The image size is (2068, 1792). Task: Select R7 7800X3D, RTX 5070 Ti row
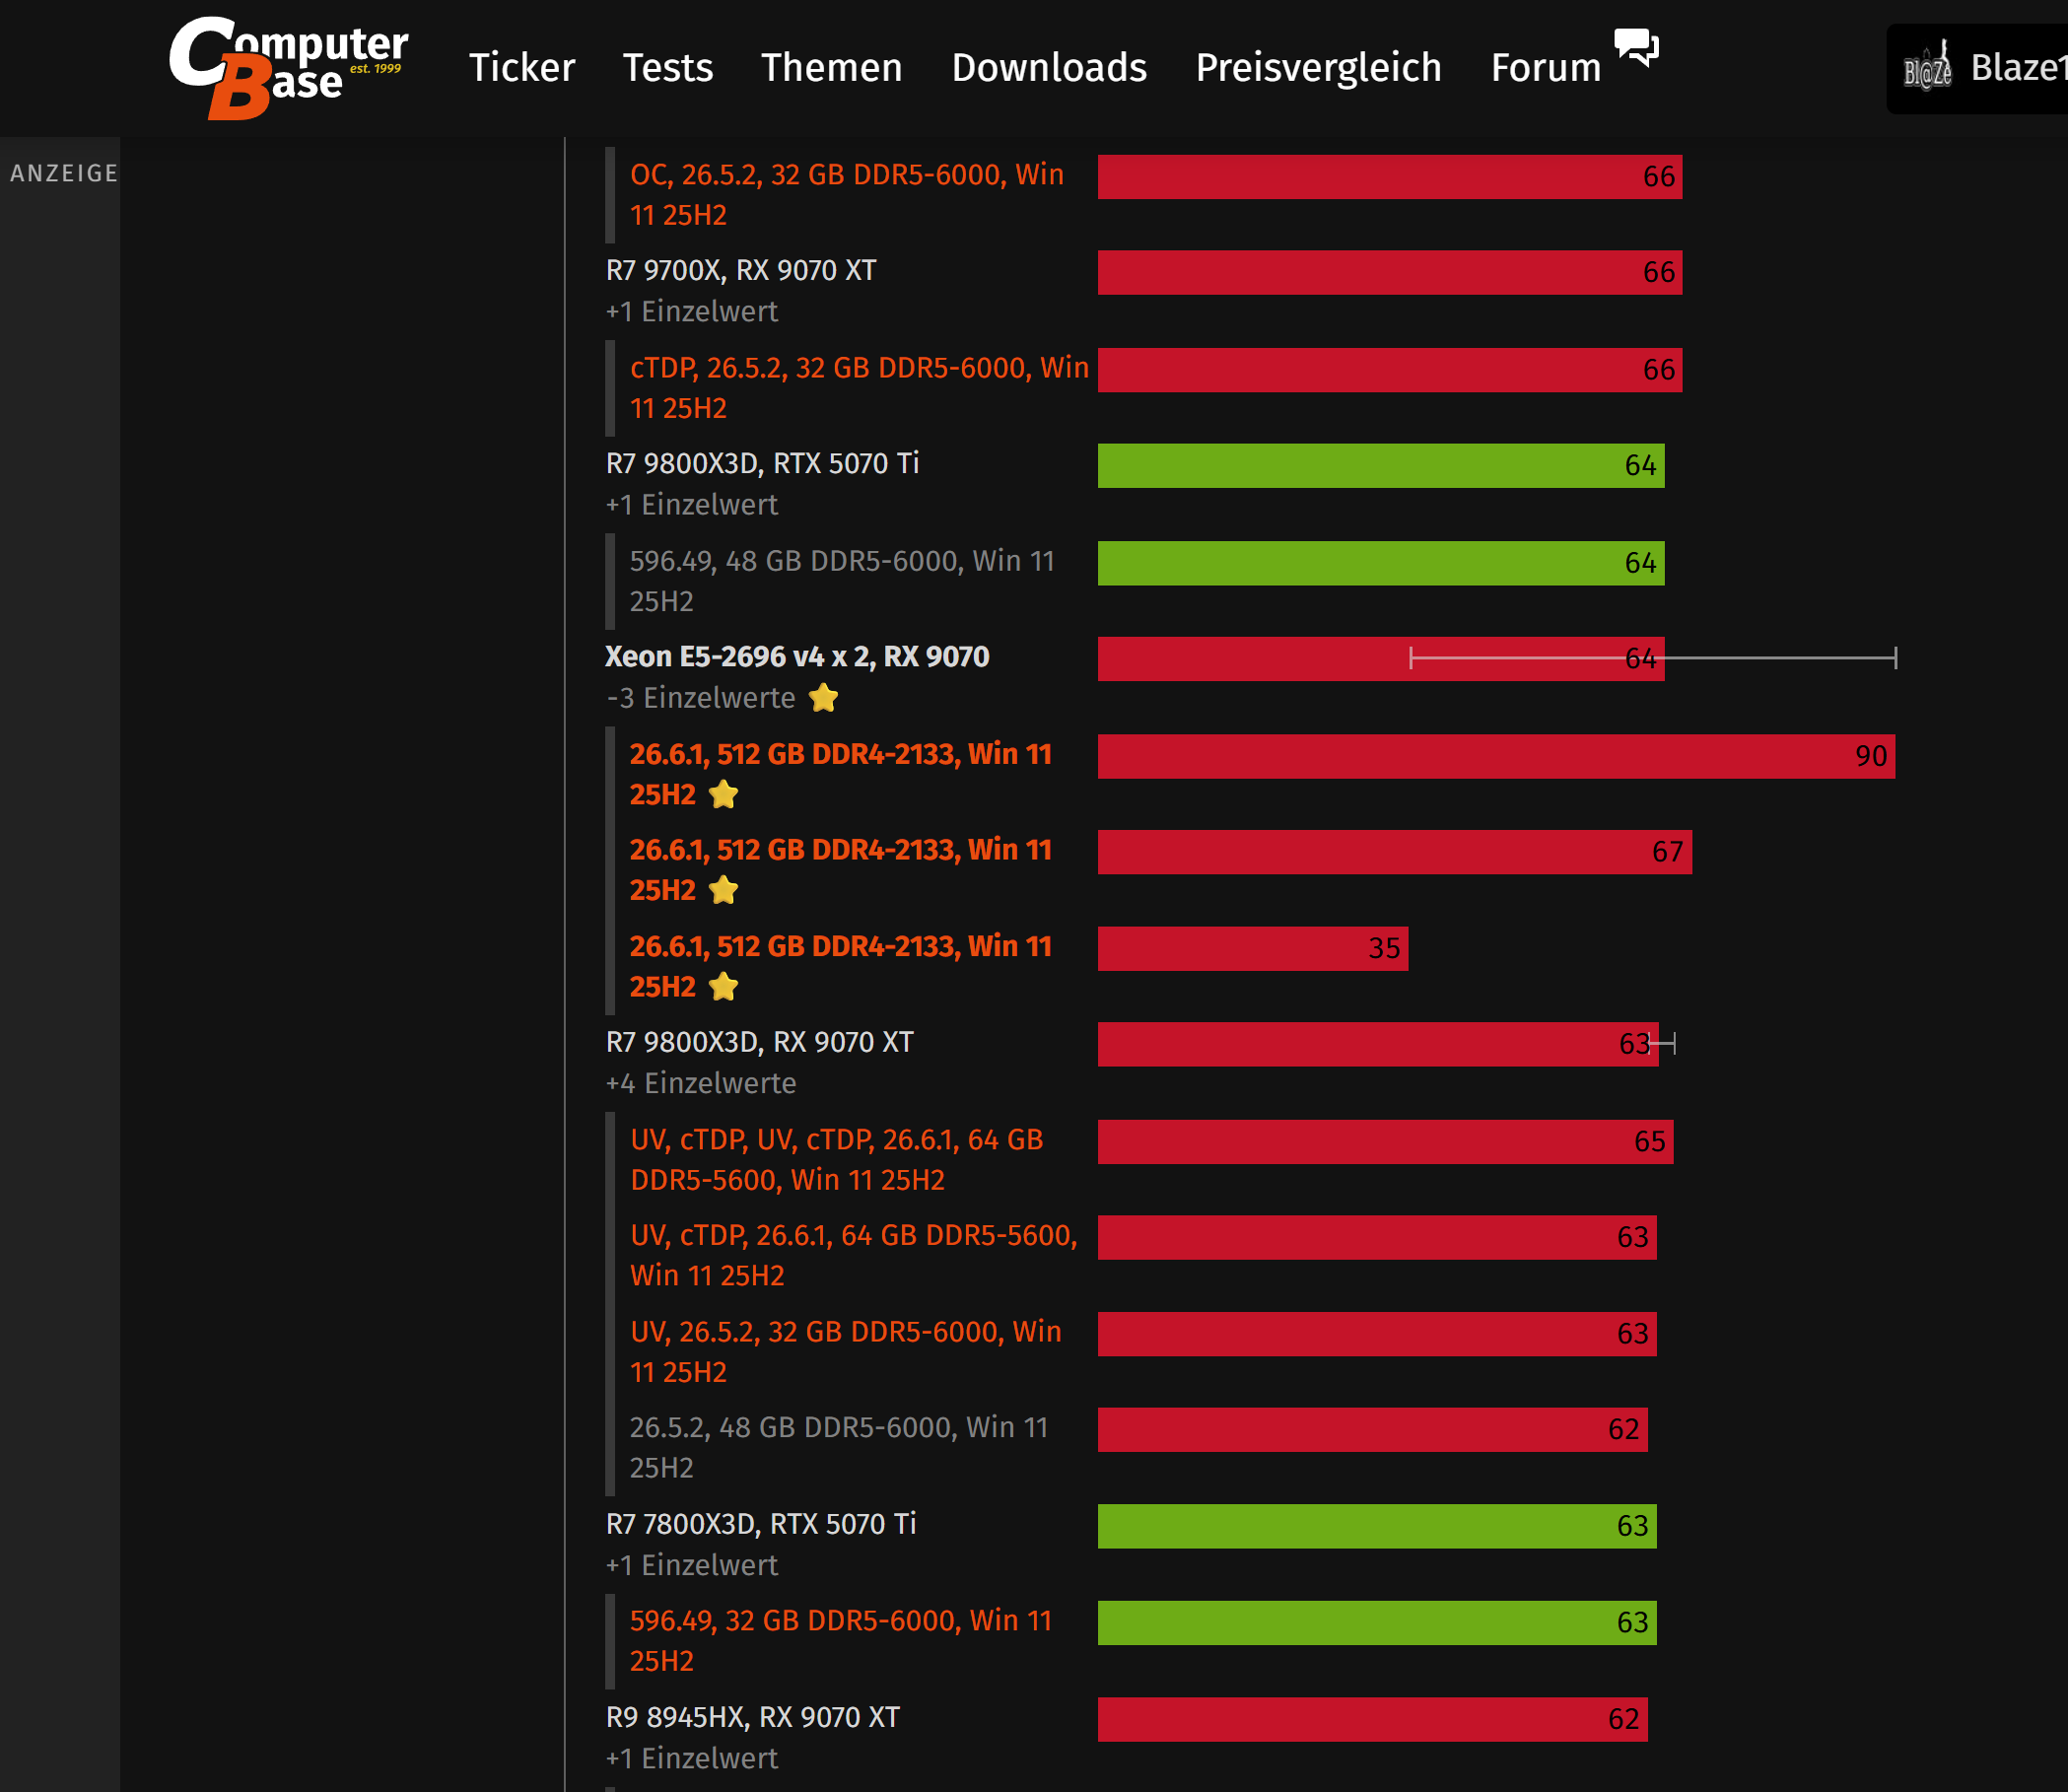[x=761, y=1524]
